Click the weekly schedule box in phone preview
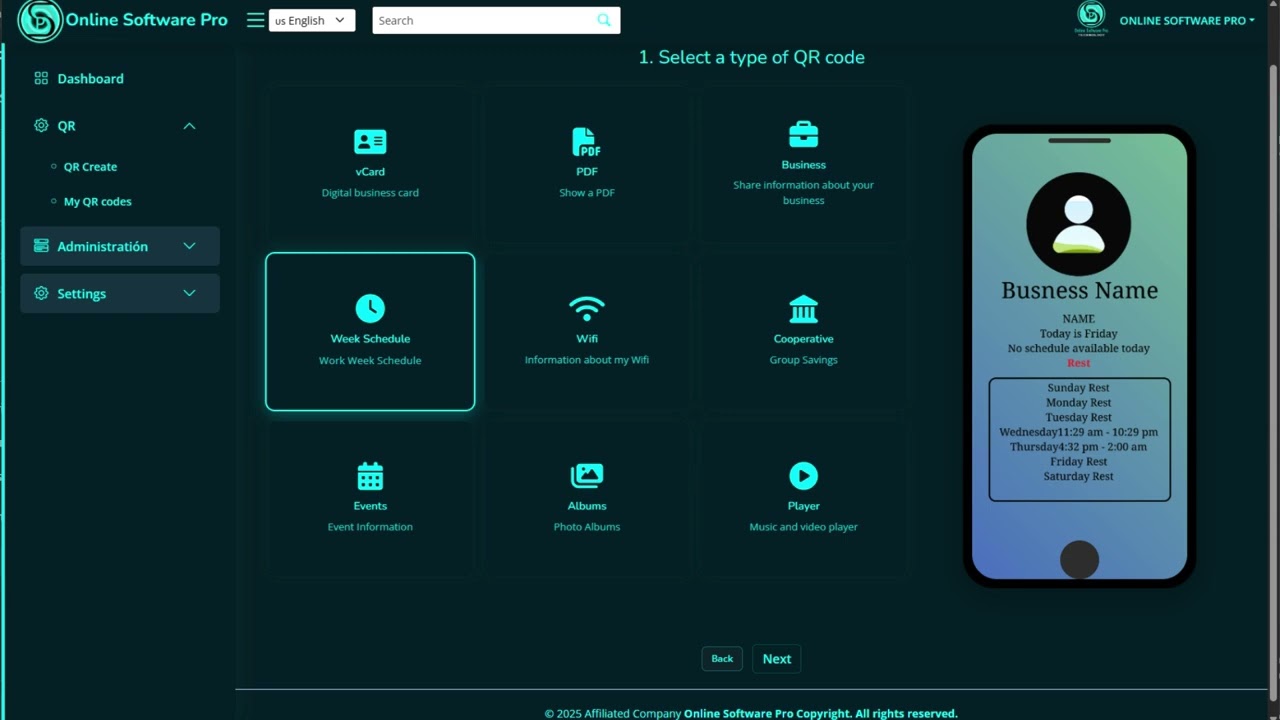Image resolution: width=1280 pixels, height=720 pixels. [x=1079, y=439]
